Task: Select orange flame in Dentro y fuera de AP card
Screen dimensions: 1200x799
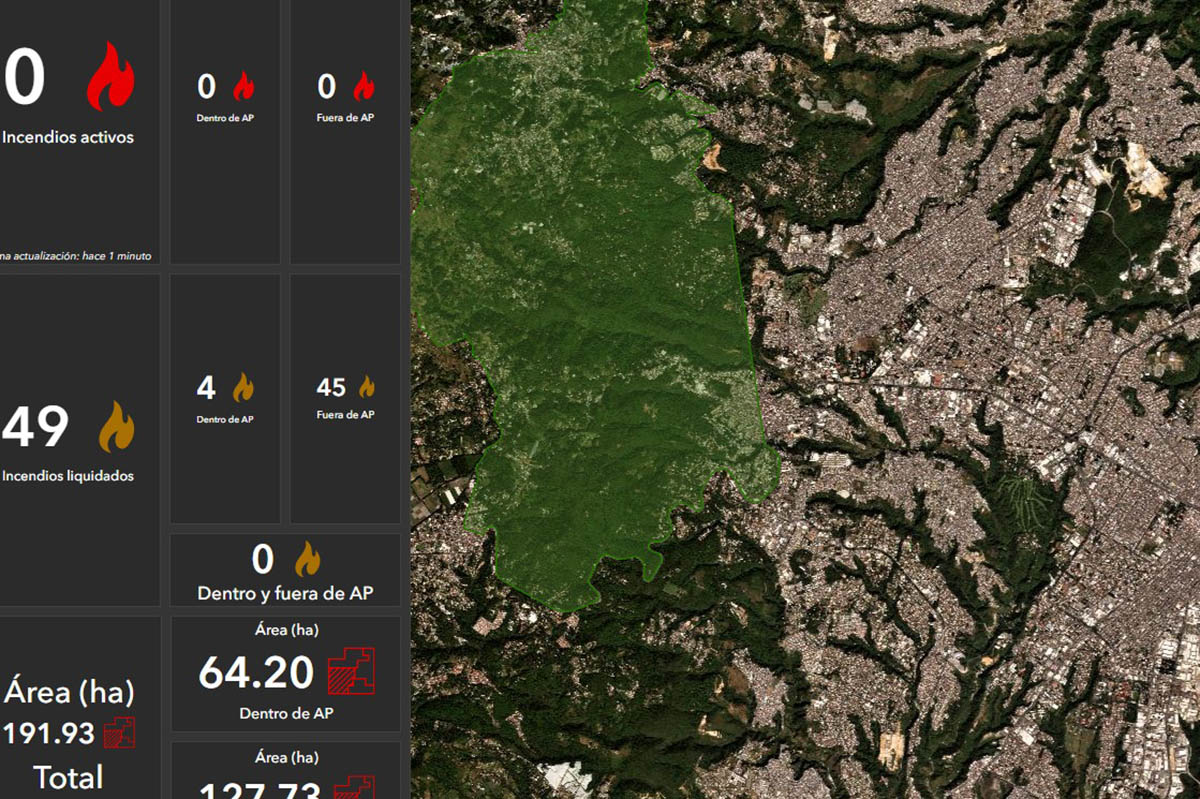Action: coord(307,560)
